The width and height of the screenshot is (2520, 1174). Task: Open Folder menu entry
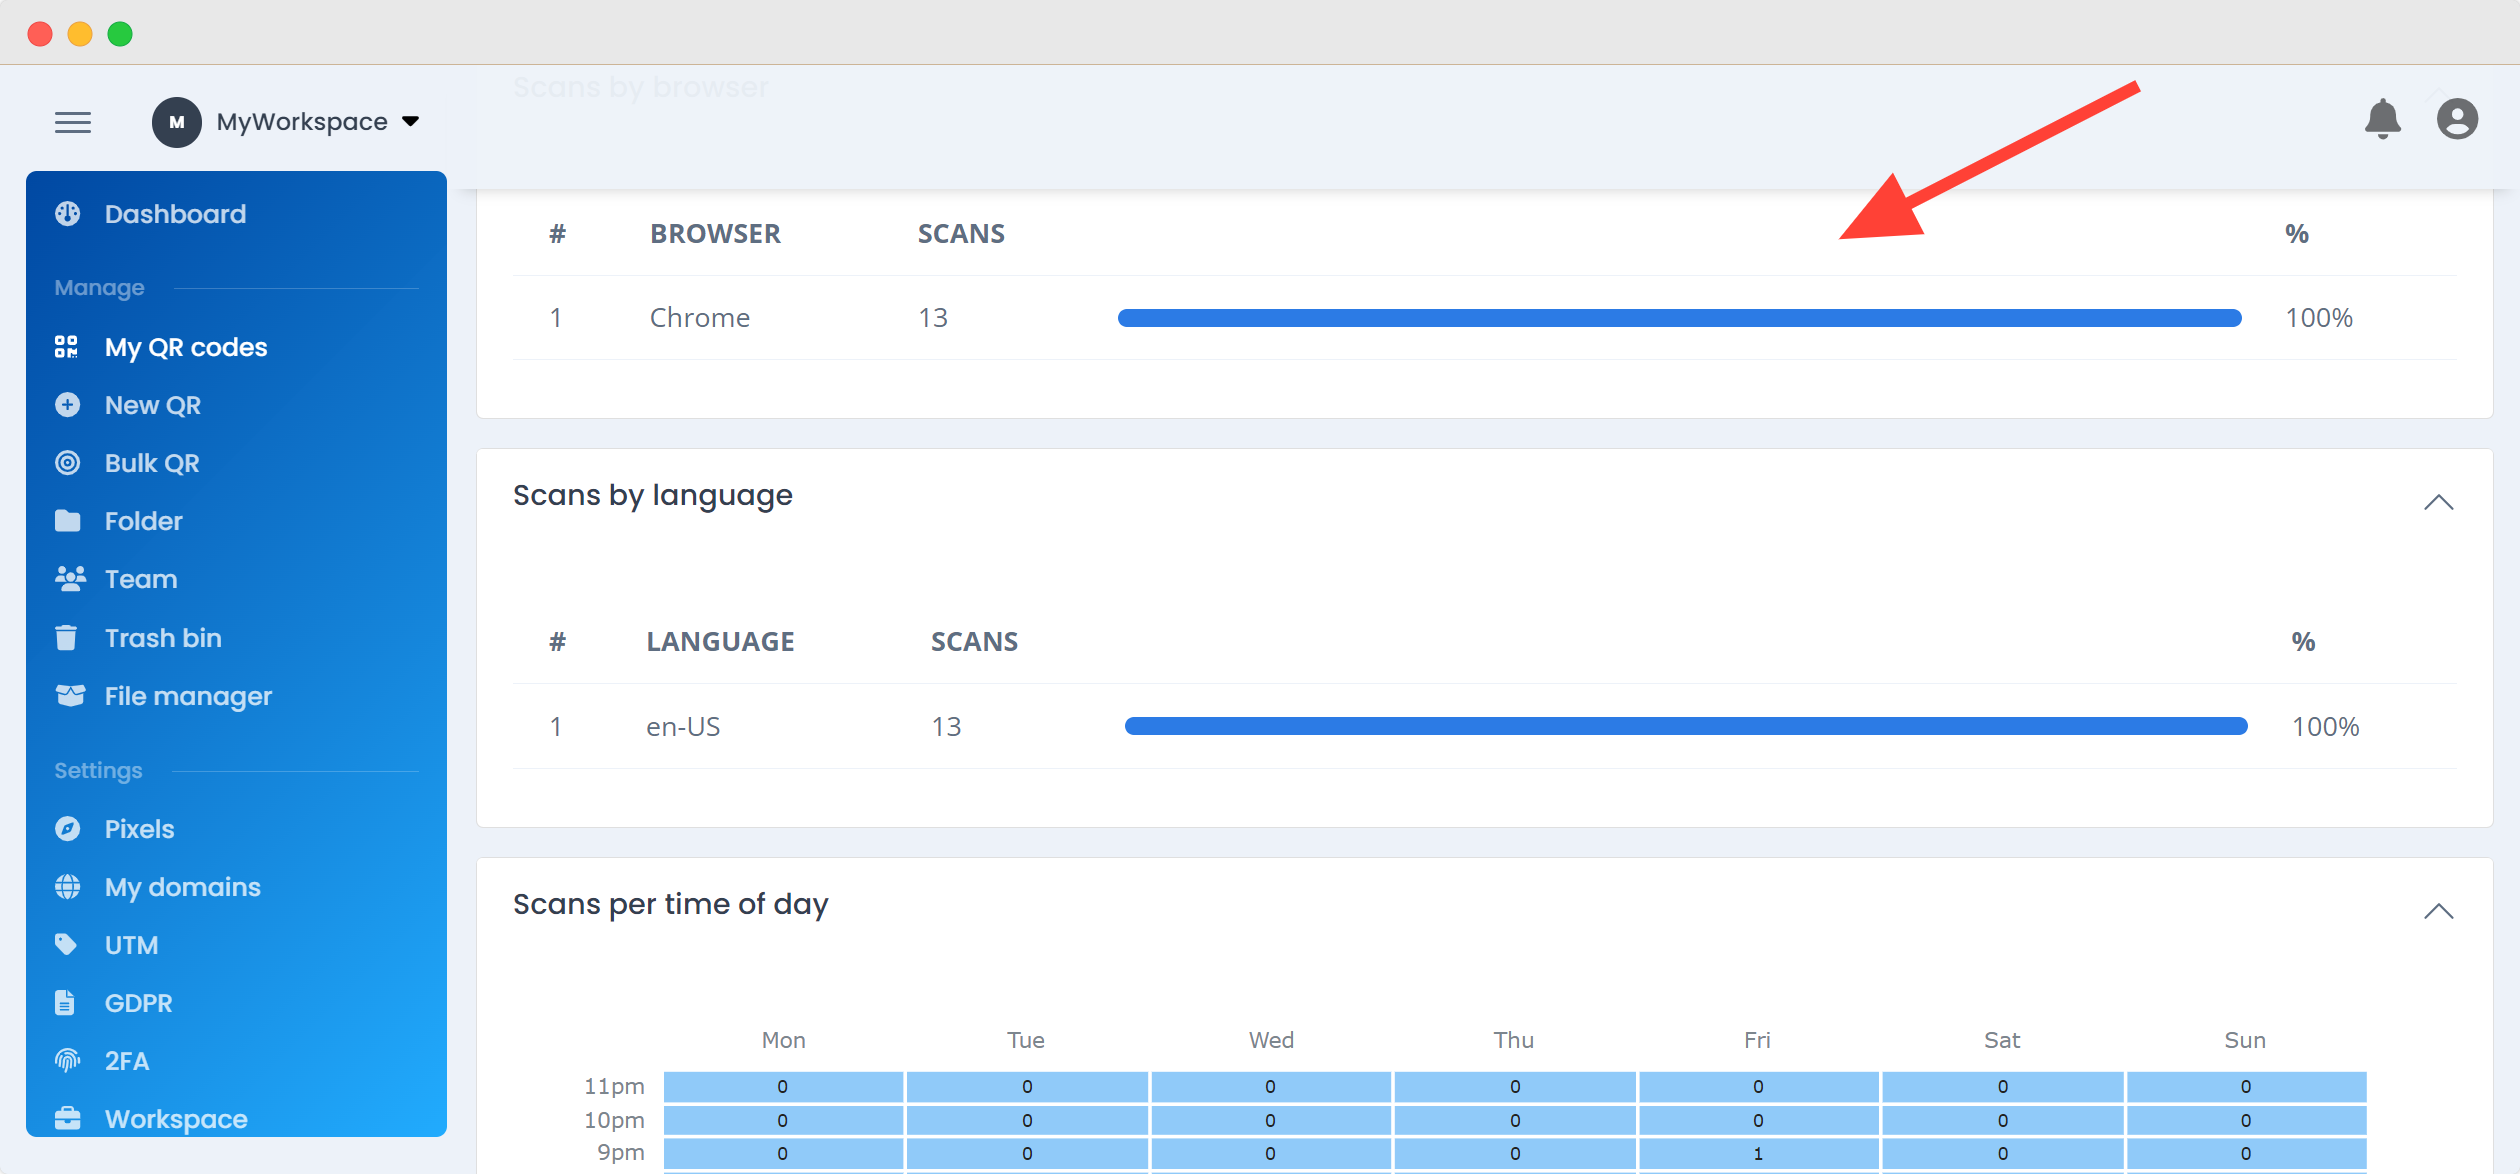144,521
